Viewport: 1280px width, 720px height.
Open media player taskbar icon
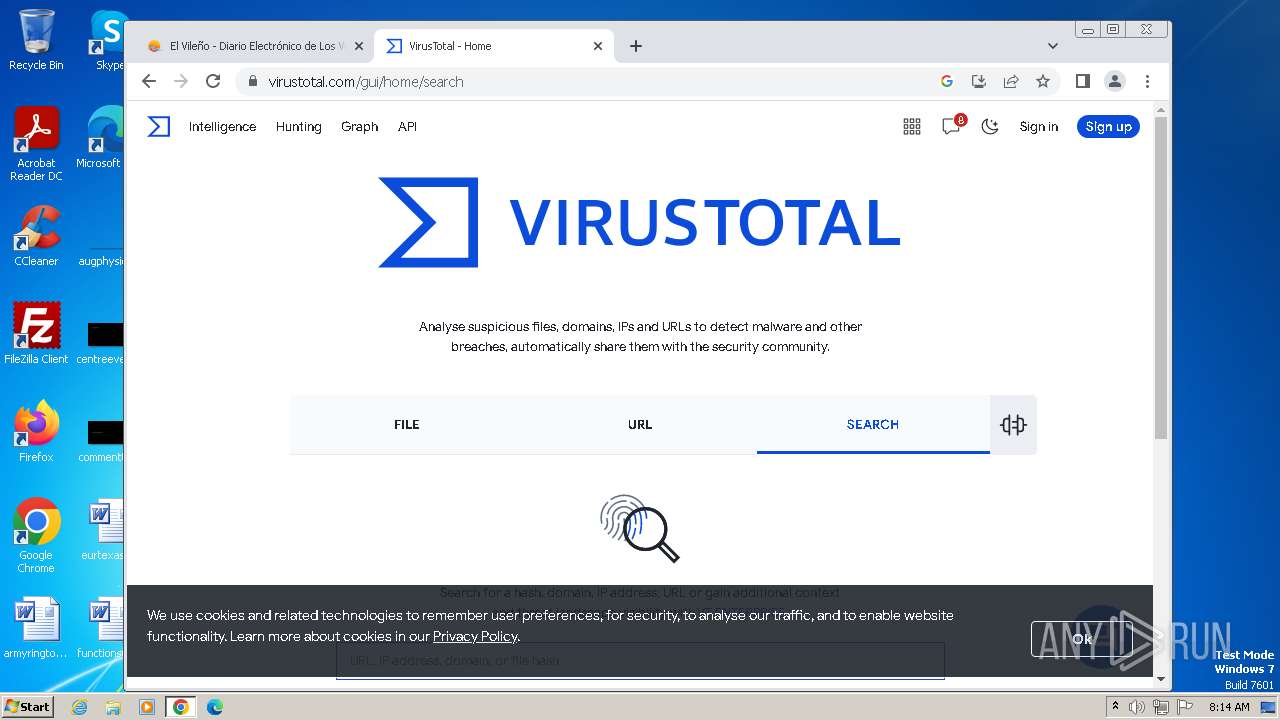tap(147, 707)
